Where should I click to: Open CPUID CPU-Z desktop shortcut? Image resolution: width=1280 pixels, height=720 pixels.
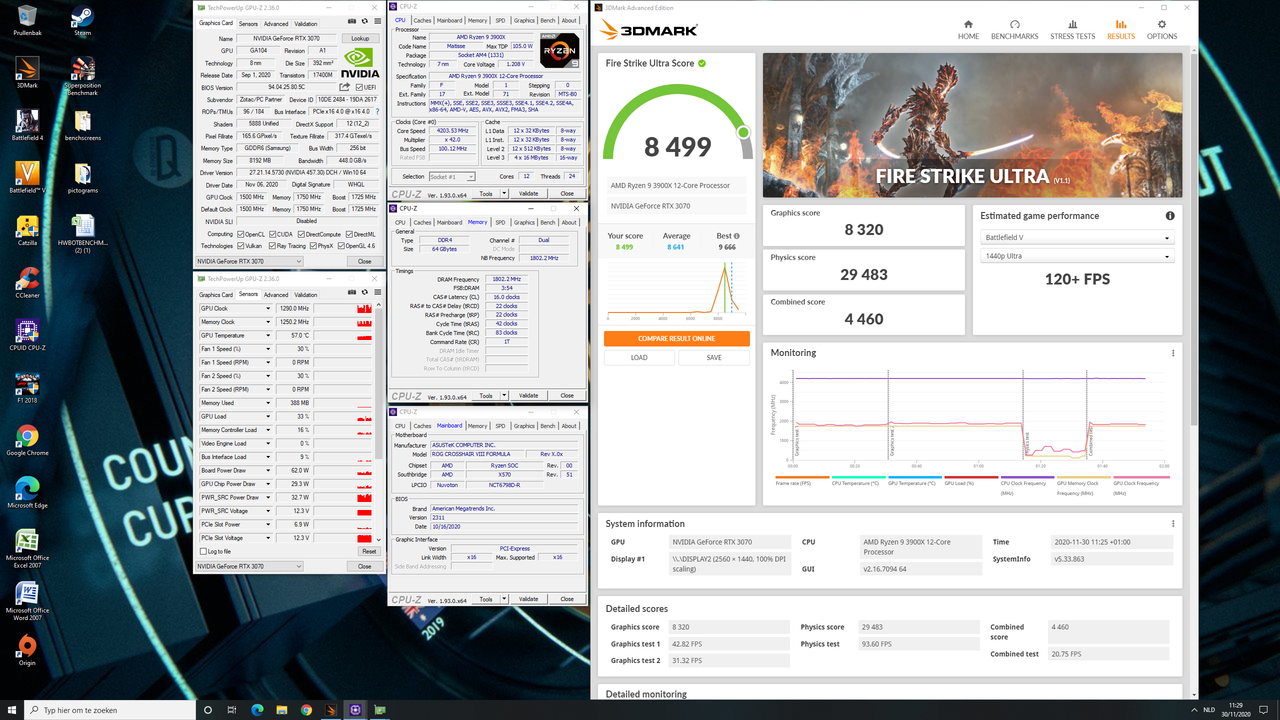(27, 336)
